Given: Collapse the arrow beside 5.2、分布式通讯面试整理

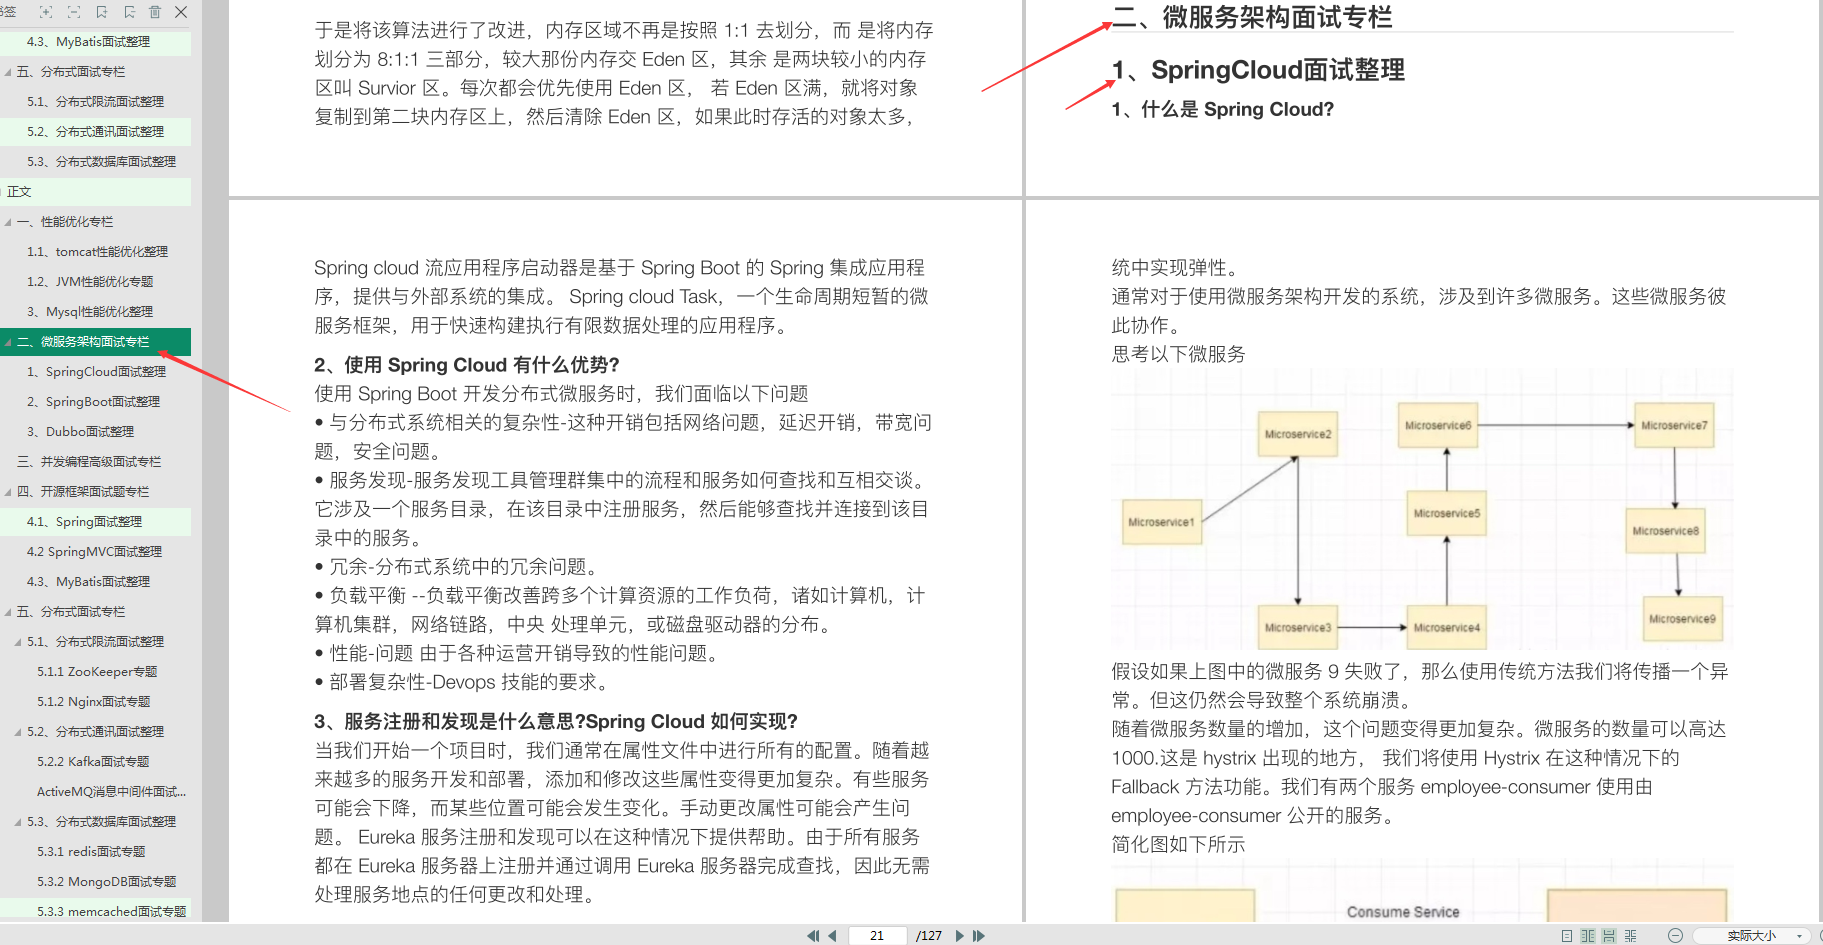Looking at the screenshot, I should pyautogui.click(x=18, y=732).
